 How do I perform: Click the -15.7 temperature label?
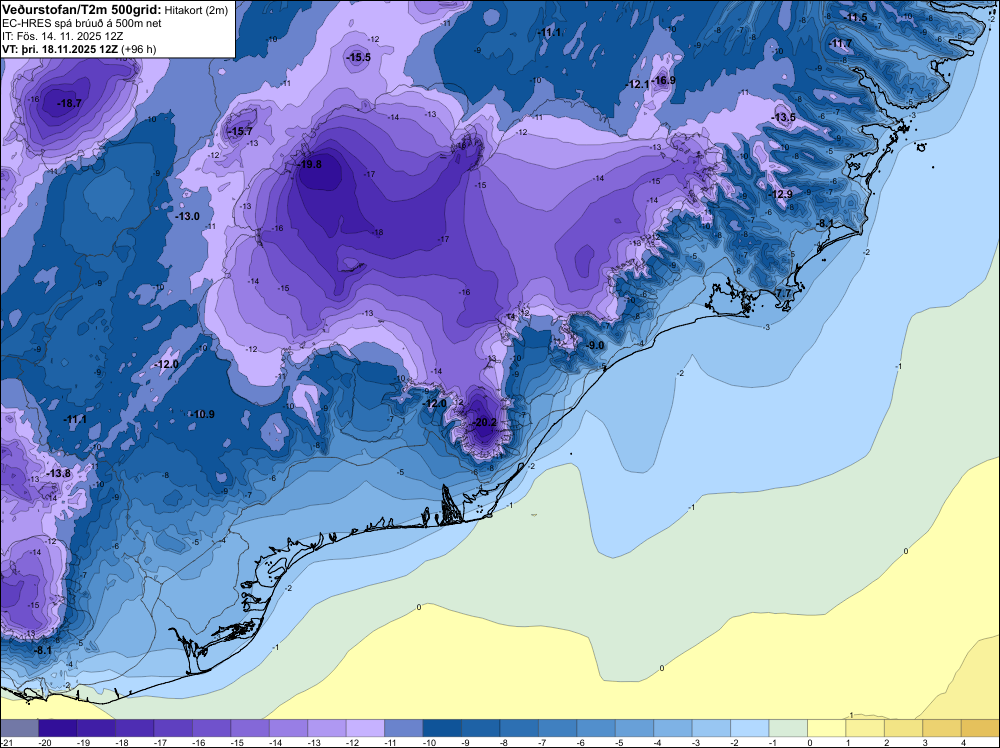pyautogui.click(x=240, y=131)
